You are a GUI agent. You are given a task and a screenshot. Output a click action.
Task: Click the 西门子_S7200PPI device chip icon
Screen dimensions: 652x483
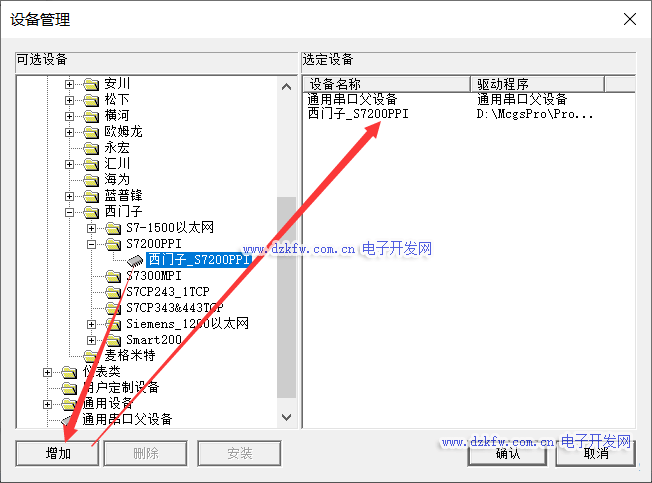[x=136, y=260]
